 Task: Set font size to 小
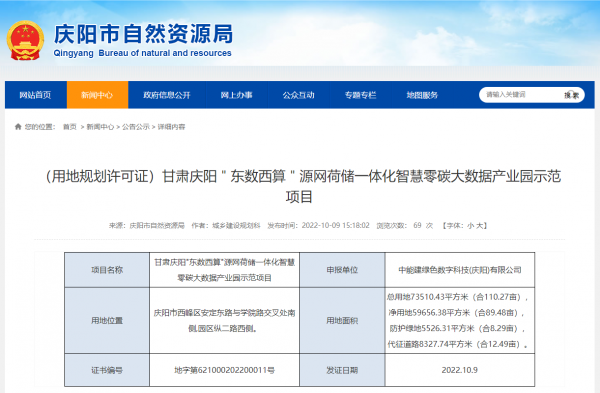470,225
